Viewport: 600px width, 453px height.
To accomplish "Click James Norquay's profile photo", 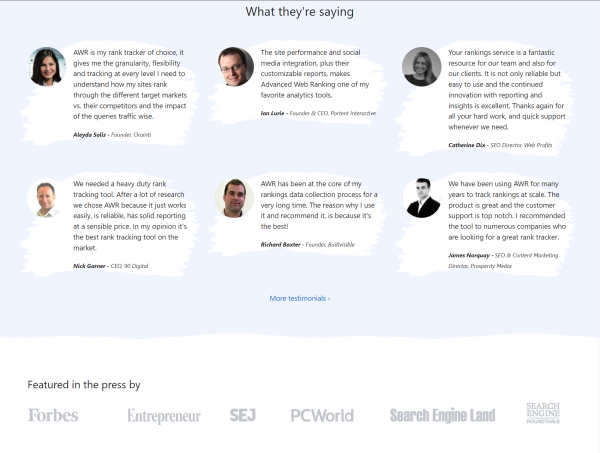I will pyautogui.click(x=422, y=198).
